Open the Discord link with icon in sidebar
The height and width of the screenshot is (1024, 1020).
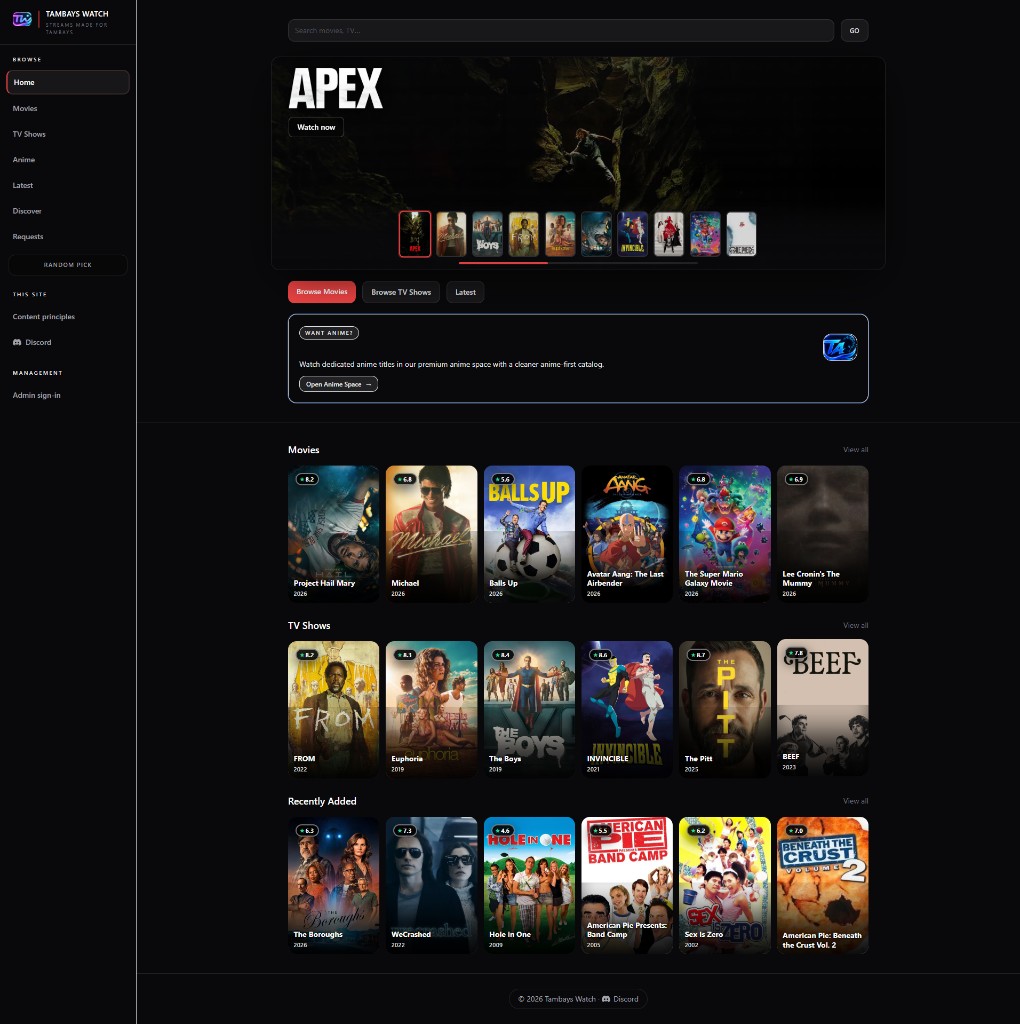[32, 342]
